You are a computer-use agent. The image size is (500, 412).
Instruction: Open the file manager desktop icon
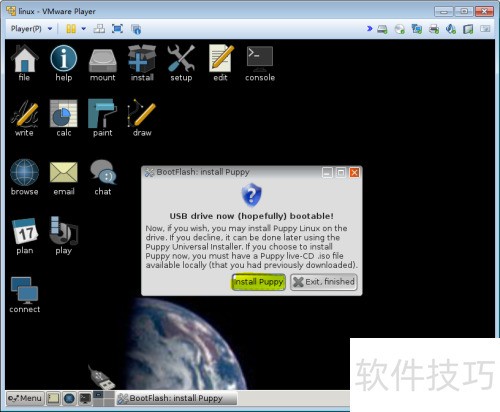pyautogui.click(x=24, y=63)
